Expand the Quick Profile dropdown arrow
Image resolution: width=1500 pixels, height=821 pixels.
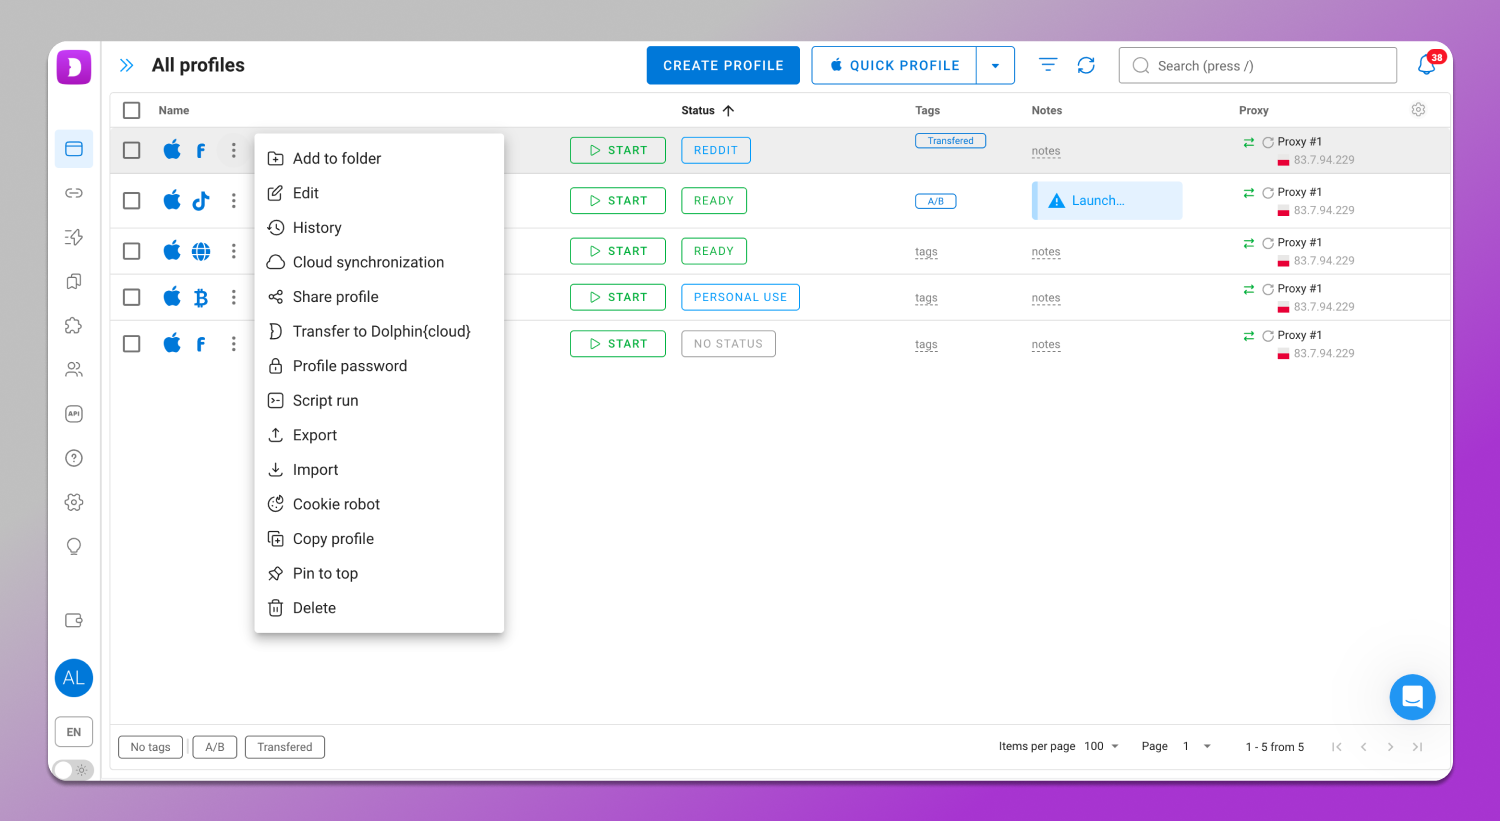click(x=995, y=66)
